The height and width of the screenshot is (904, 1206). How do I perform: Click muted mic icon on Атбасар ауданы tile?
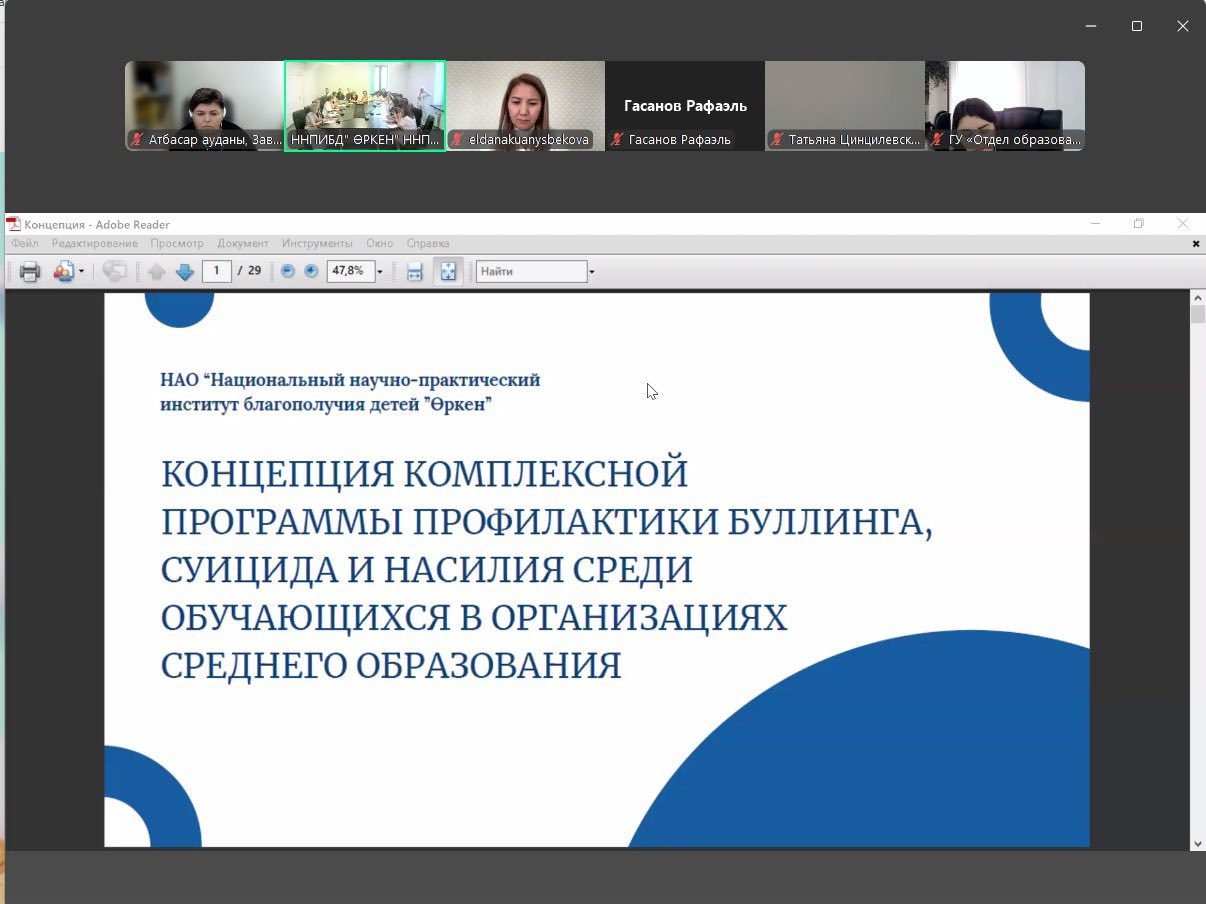tap(137, 140)
